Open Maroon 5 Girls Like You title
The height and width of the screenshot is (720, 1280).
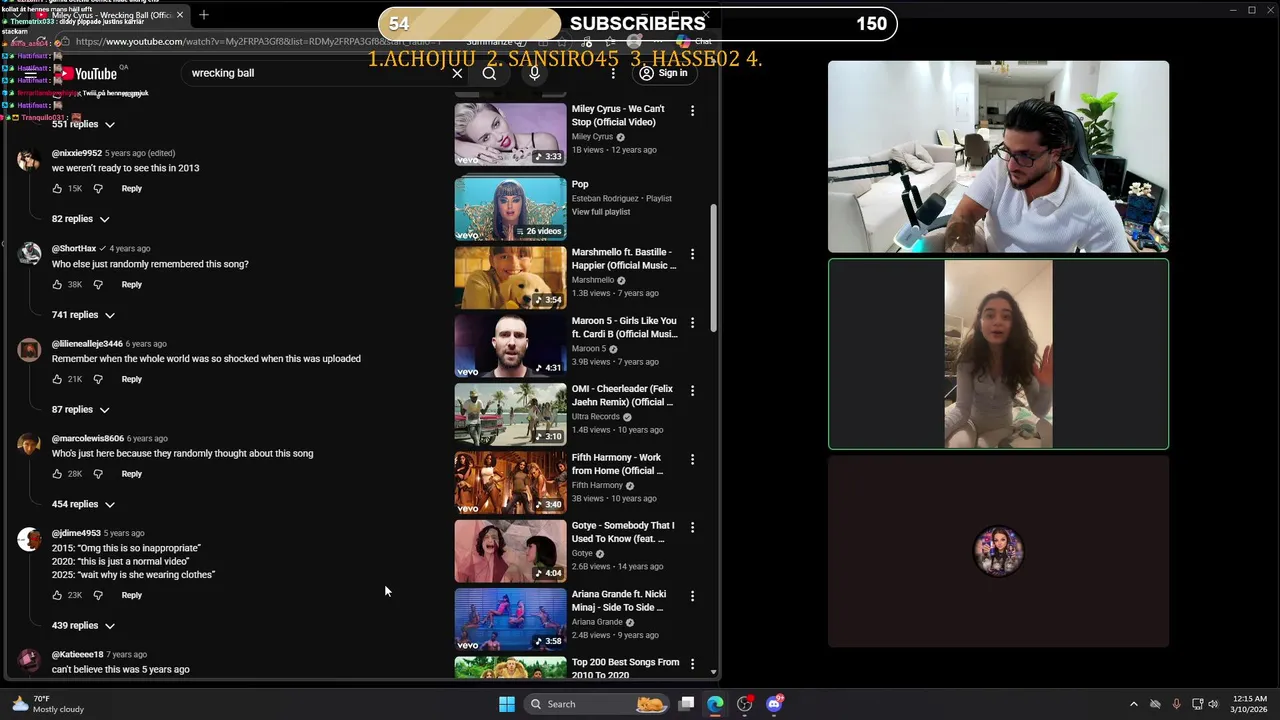(624, 327)
